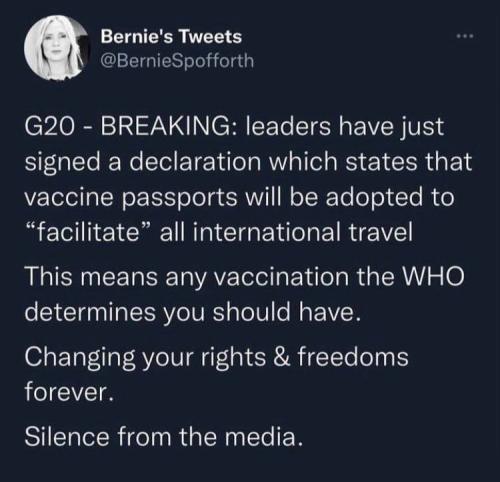Click the line 'Silence from the media.'
Image resolution: width=500 pixels, height=482 pixels.
pos(164,437)
